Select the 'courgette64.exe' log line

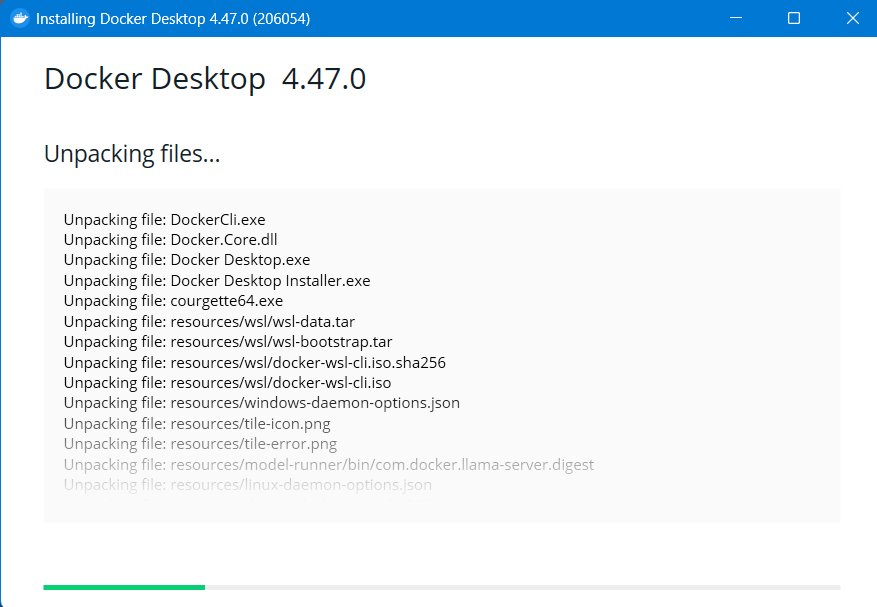click(x=173, y=300)
